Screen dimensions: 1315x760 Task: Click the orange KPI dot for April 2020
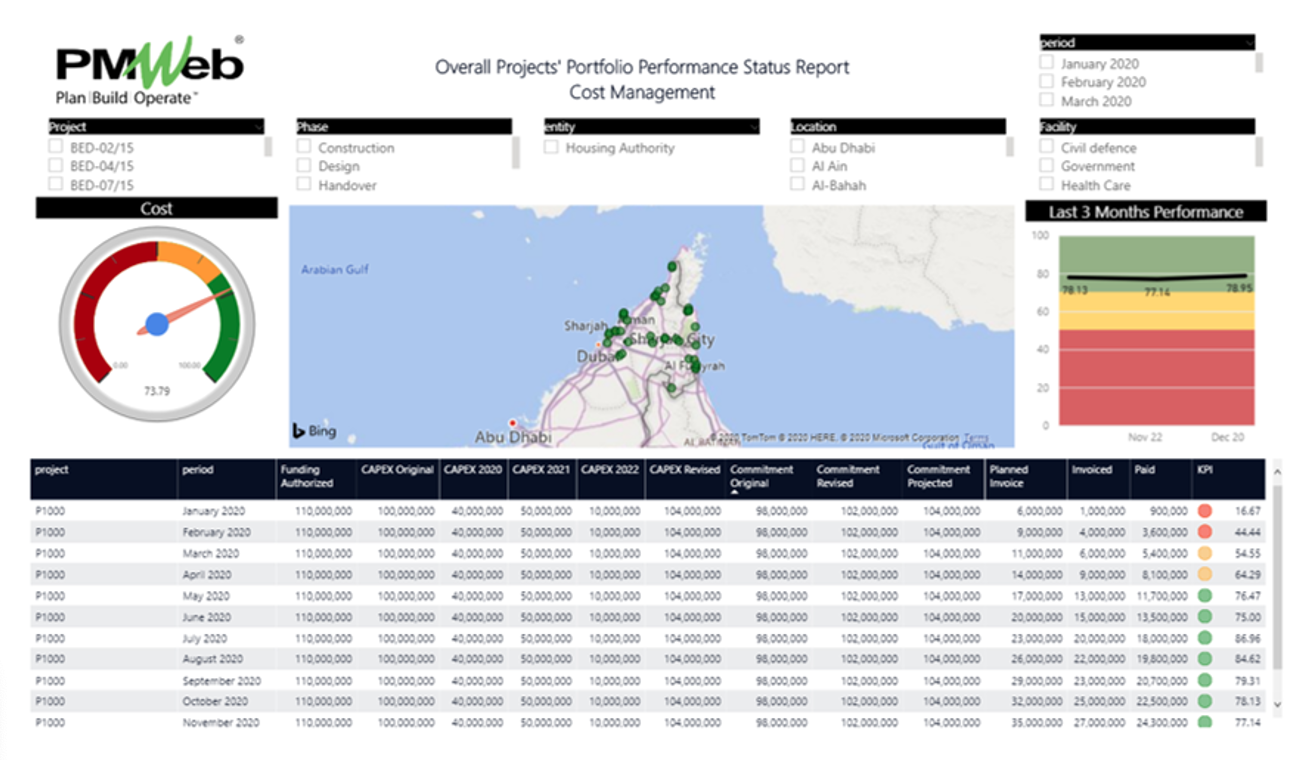(1205, 574)
